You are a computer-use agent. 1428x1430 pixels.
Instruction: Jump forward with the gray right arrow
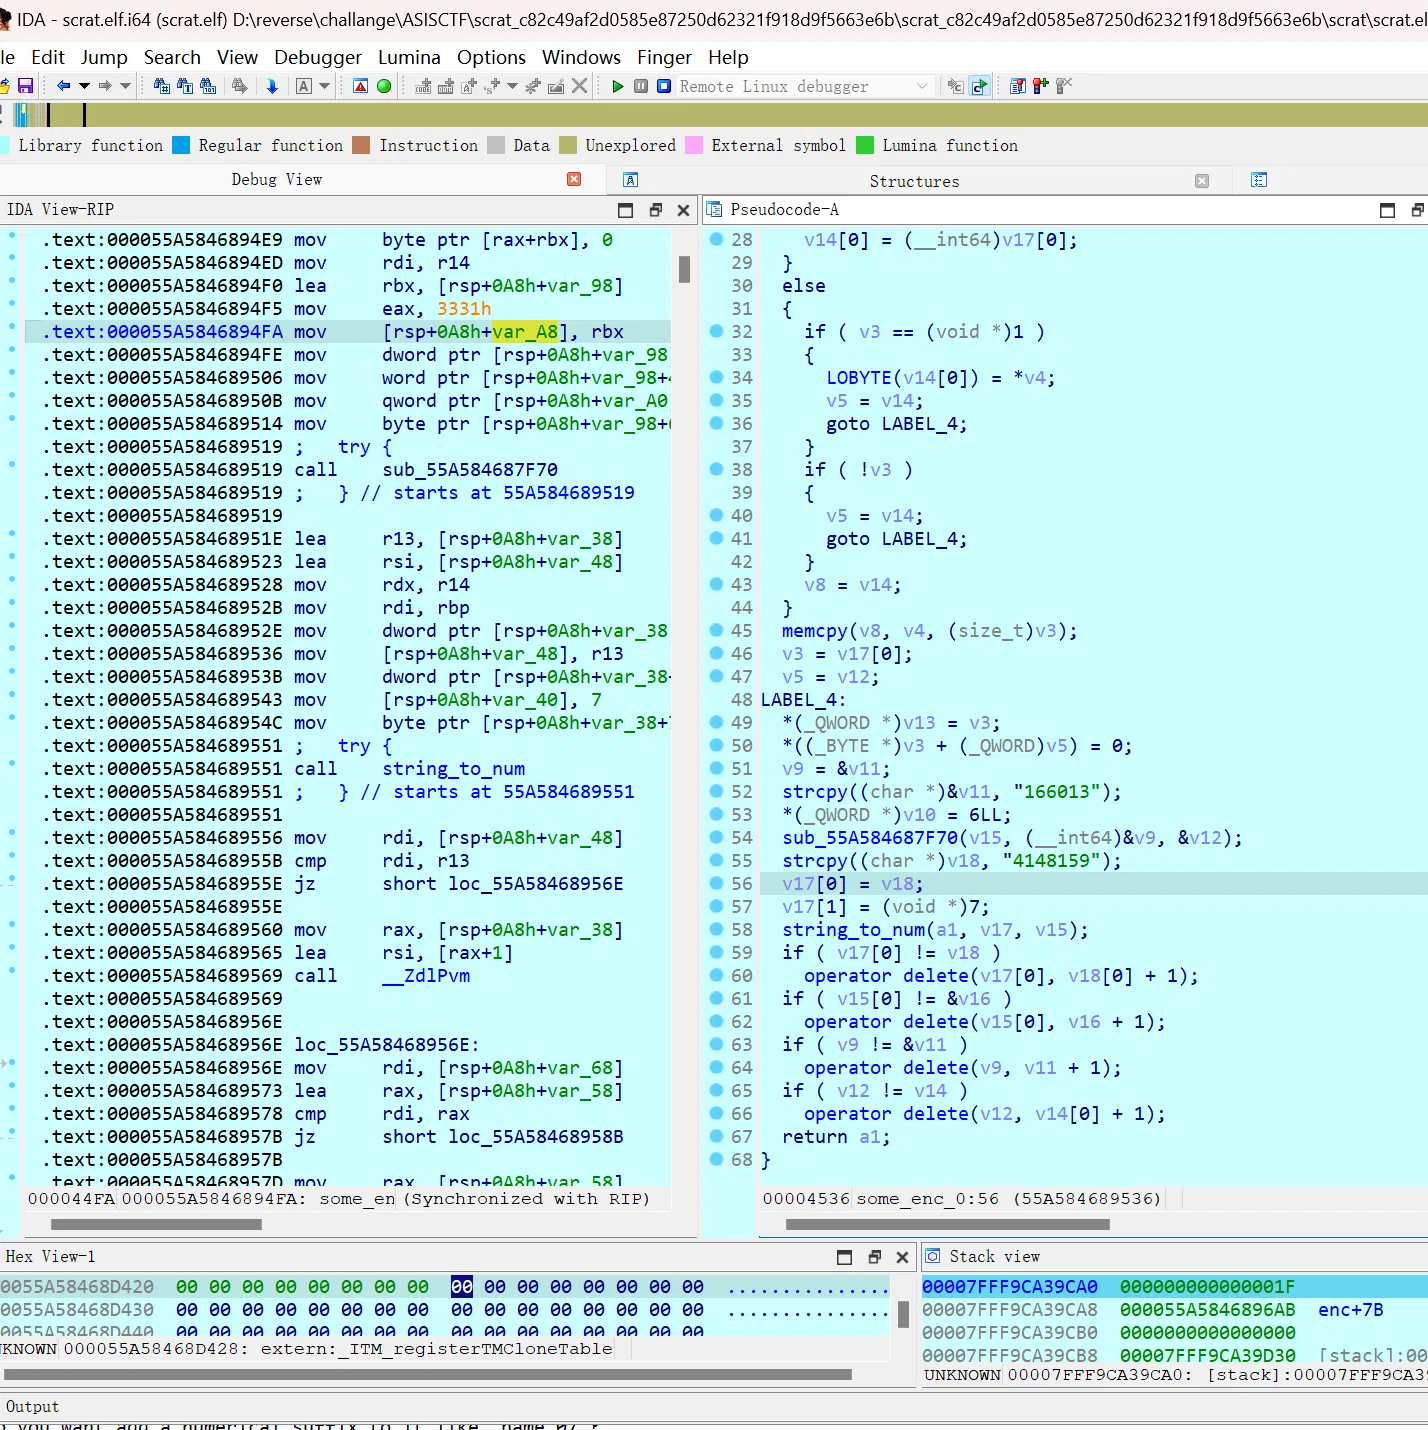[105, 86]
